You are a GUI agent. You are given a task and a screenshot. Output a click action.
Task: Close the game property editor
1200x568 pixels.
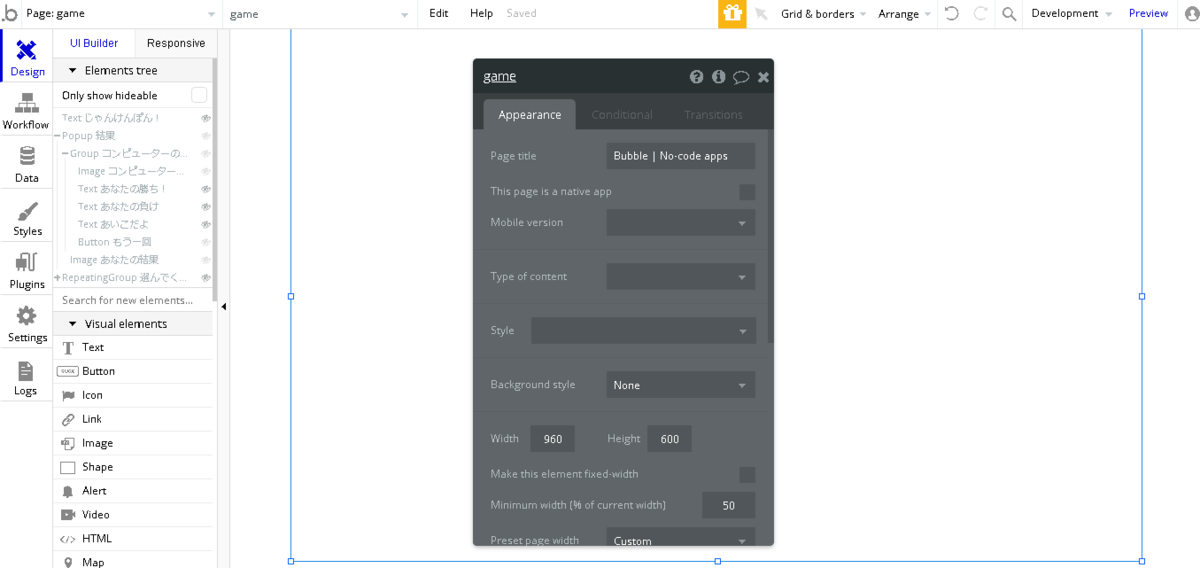coord(763,77)
